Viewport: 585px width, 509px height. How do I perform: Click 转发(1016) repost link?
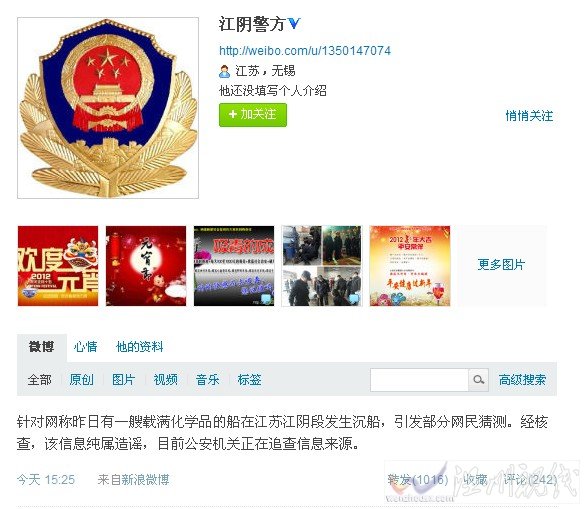pos(418,480)
